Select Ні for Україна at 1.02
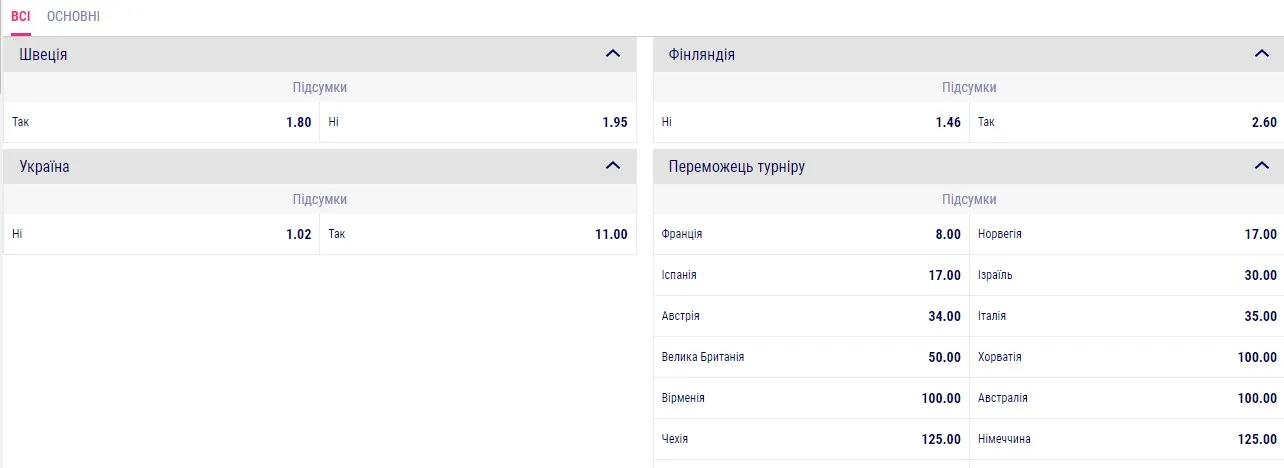 (x=162, y=235)
